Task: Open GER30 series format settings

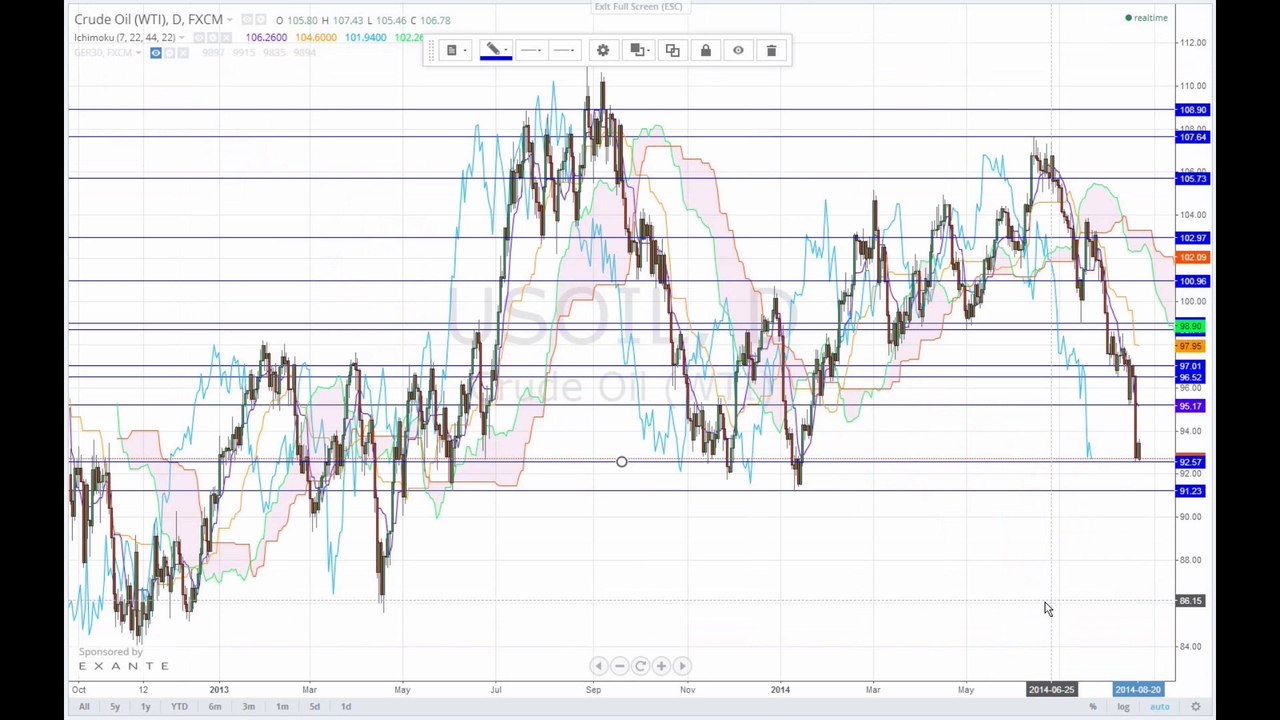Action: pyautogui.click(x=169, y=53)
